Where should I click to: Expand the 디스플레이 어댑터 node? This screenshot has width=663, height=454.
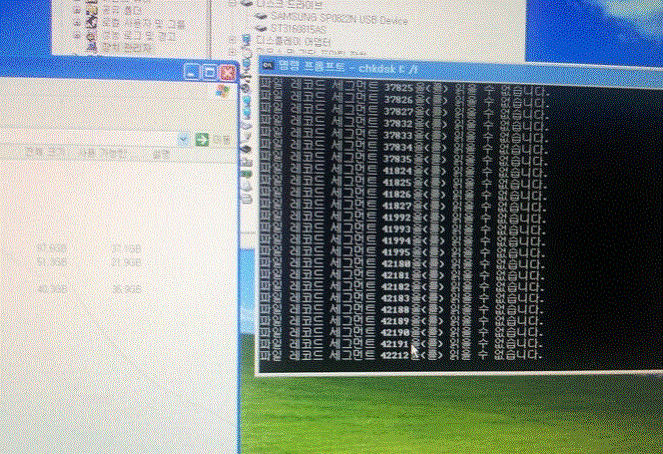232,40
